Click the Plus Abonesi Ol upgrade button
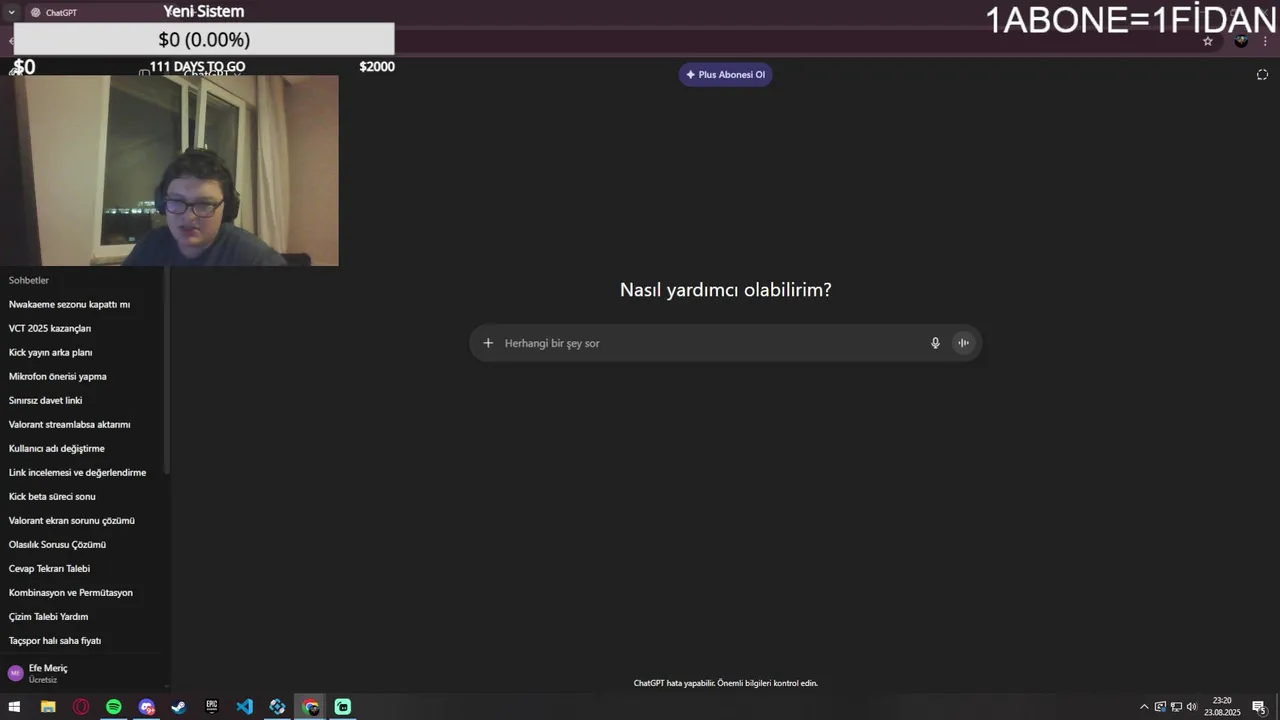1280x720 pixels. [x=726, y=75]
